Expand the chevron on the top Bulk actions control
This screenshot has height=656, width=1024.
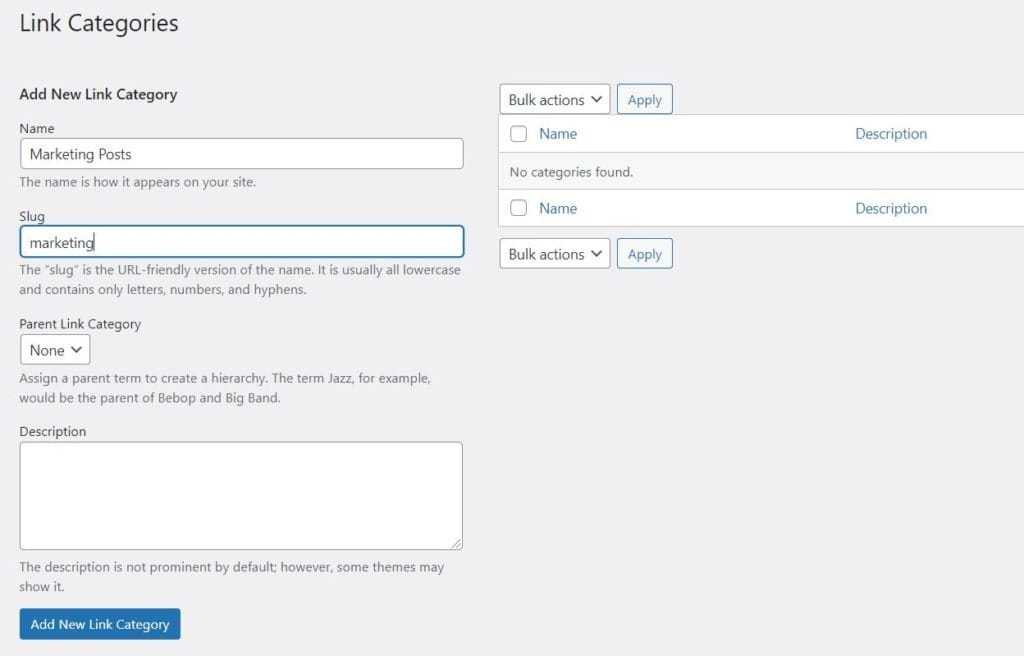point(597,99)
